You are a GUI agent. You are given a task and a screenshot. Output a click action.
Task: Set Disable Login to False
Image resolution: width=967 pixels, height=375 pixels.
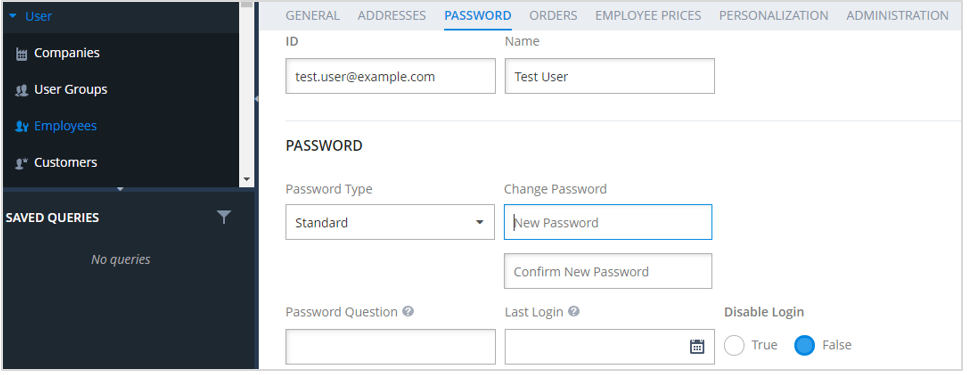[805, 345]
